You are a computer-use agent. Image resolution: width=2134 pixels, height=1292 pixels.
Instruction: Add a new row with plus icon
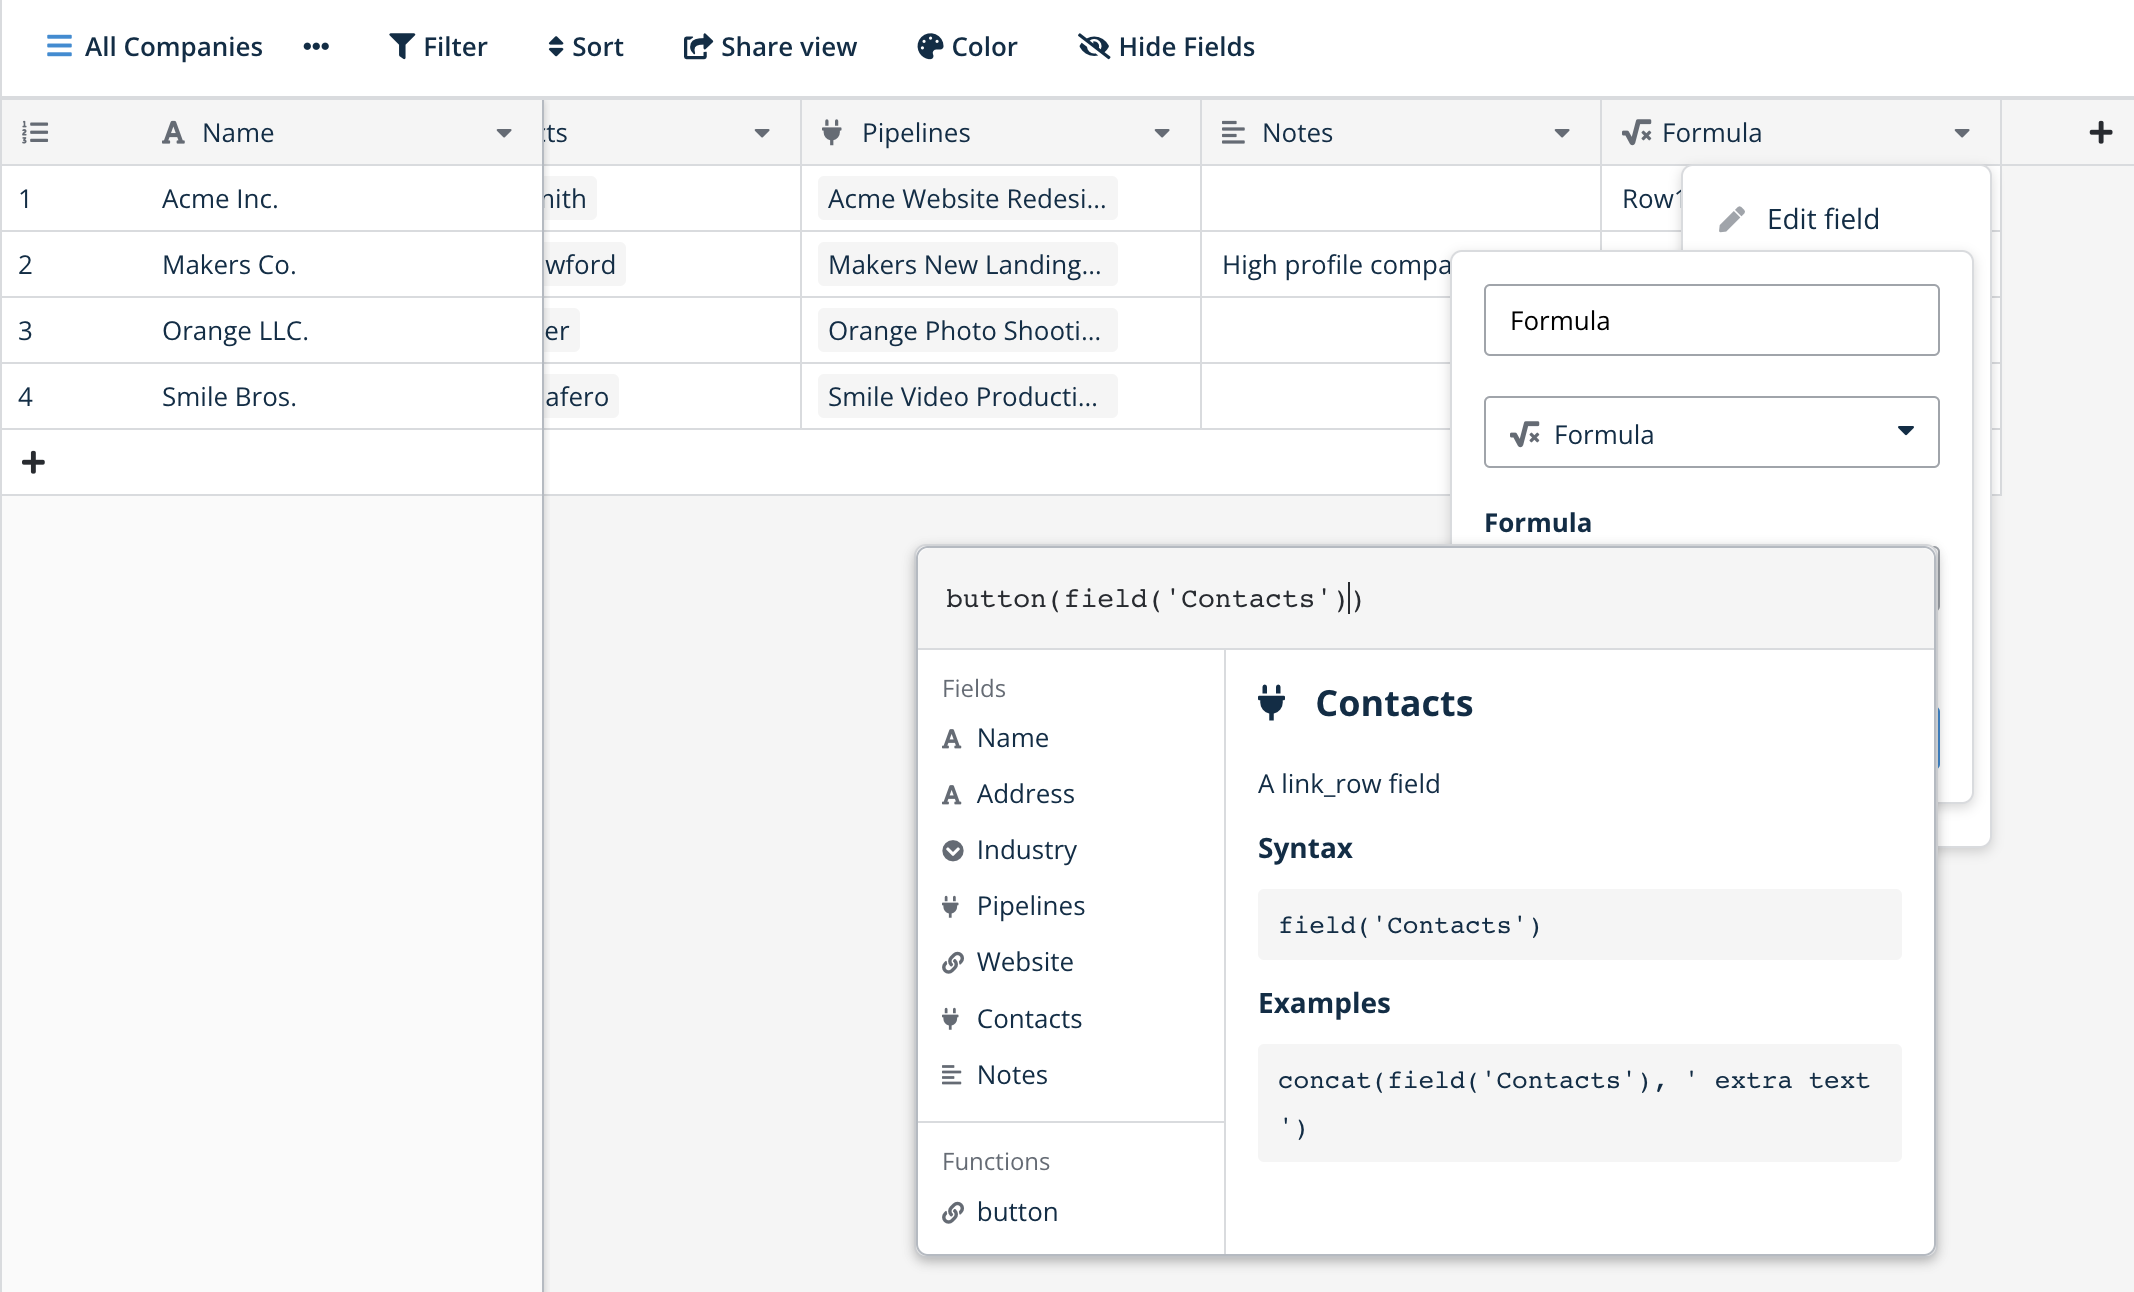[33, 462]
